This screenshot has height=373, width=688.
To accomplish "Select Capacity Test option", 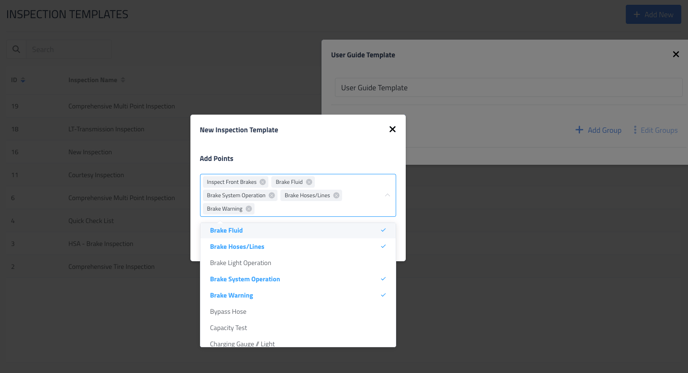I will click(x=298, y=328).
